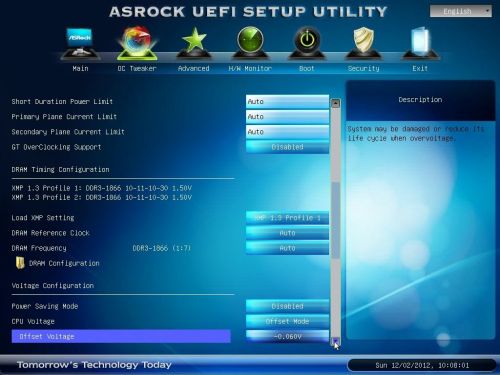The width and height of the screenshot is (500, 375).
Task: Open Offset Voltage -0.060V selector
Action: 287,337
